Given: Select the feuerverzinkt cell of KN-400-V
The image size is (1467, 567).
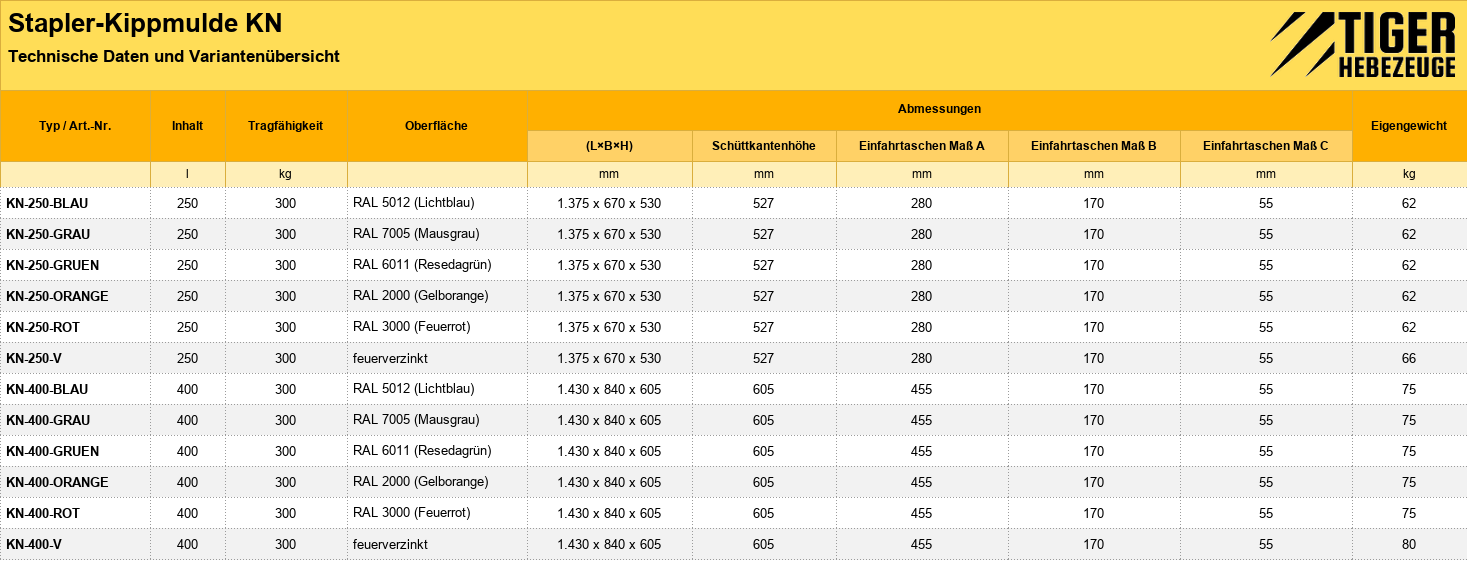Looking at the screenshot, I should pos(390,544).
